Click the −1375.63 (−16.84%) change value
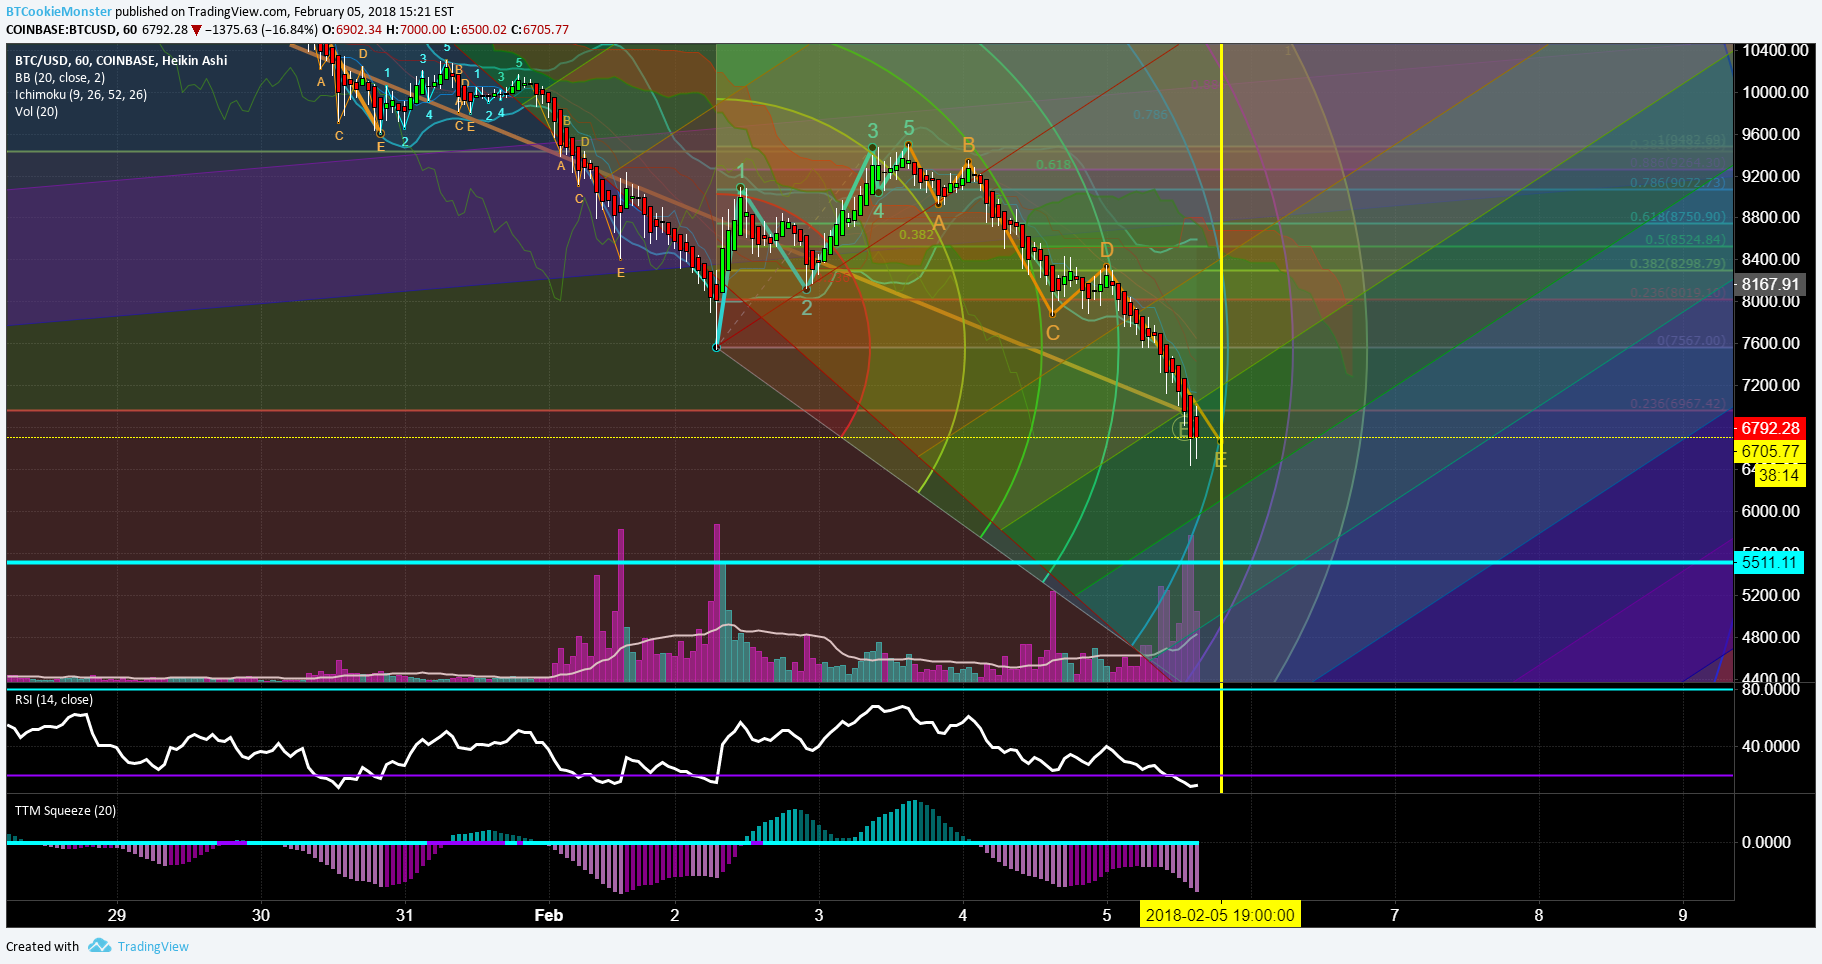Viewport: 1822px width, 964px height. [262, 29]
